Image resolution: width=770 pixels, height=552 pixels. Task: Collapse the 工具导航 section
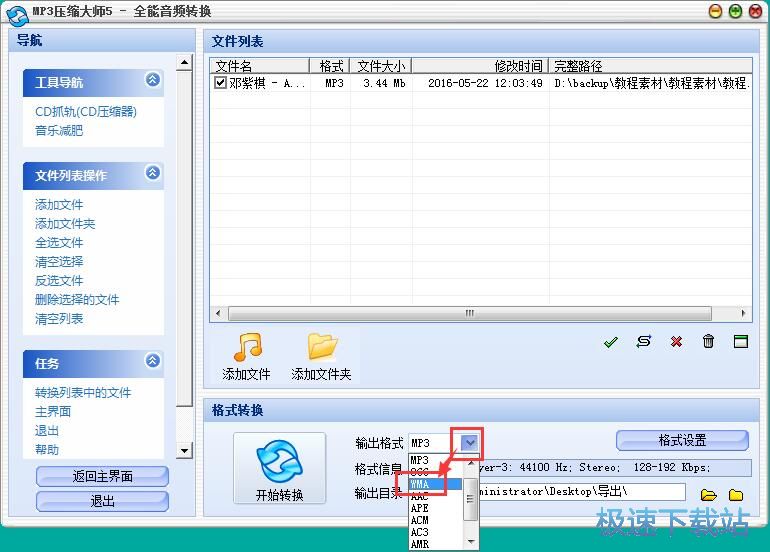[x=153, y=80]
